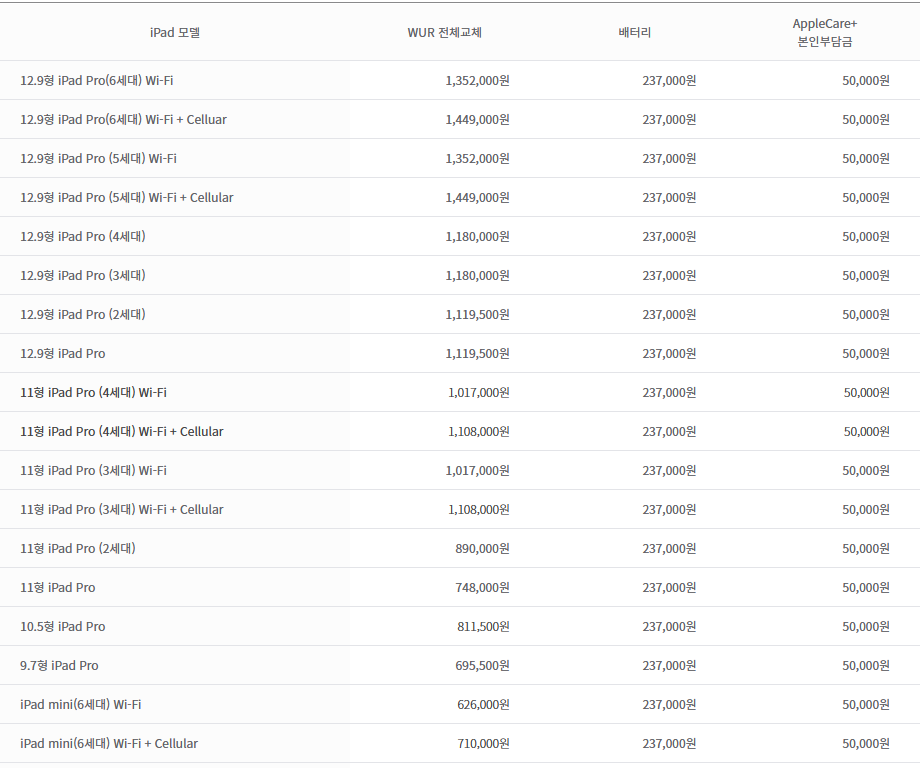Click 1,108,000원 in 11형 4세대 Cellular row

479,432
